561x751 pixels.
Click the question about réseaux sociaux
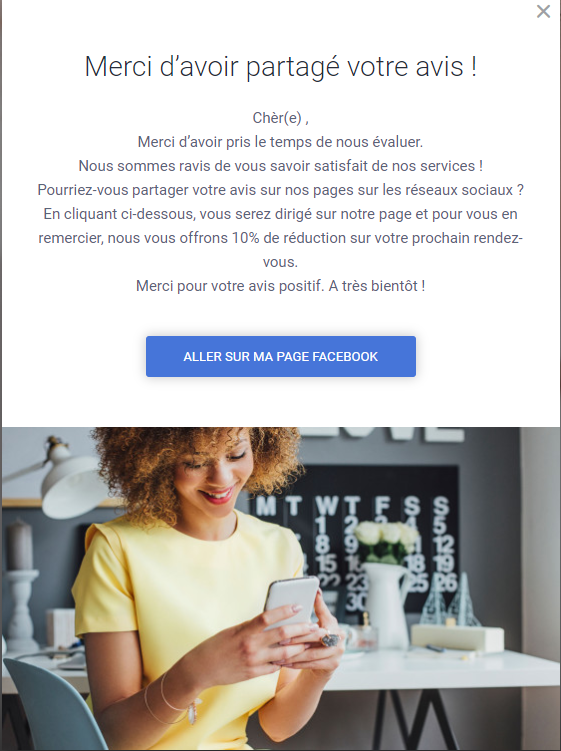pyautogui.click(x=281, y=190)
